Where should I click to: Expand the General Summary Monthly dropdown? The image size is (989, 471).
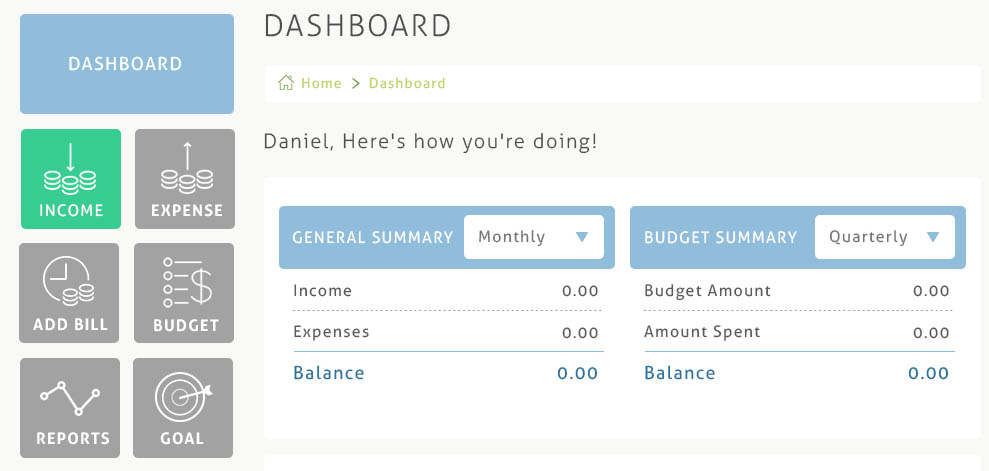click(533, 237)
